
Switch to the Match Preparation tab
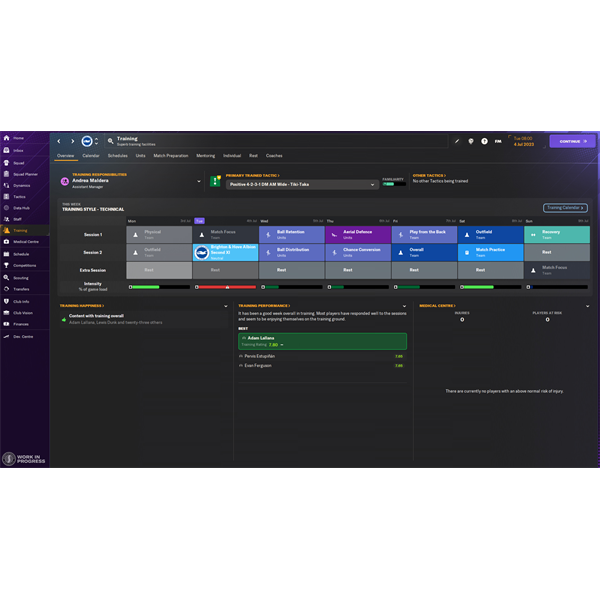pos(170,156)
